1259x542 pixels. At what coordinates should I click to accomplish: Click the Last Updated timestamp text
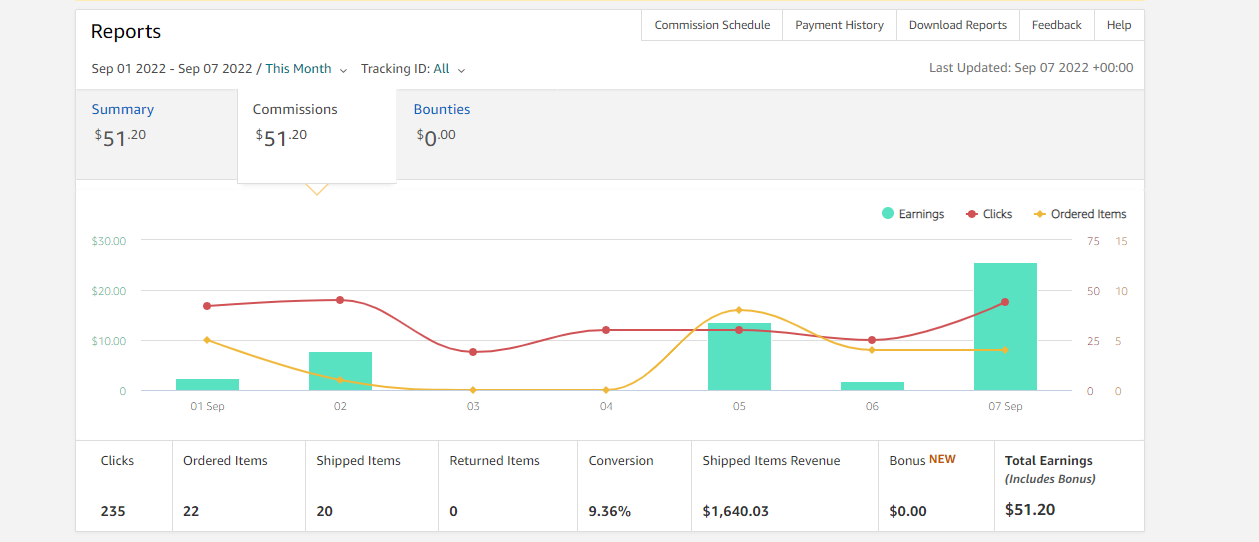pos(1031,68)
